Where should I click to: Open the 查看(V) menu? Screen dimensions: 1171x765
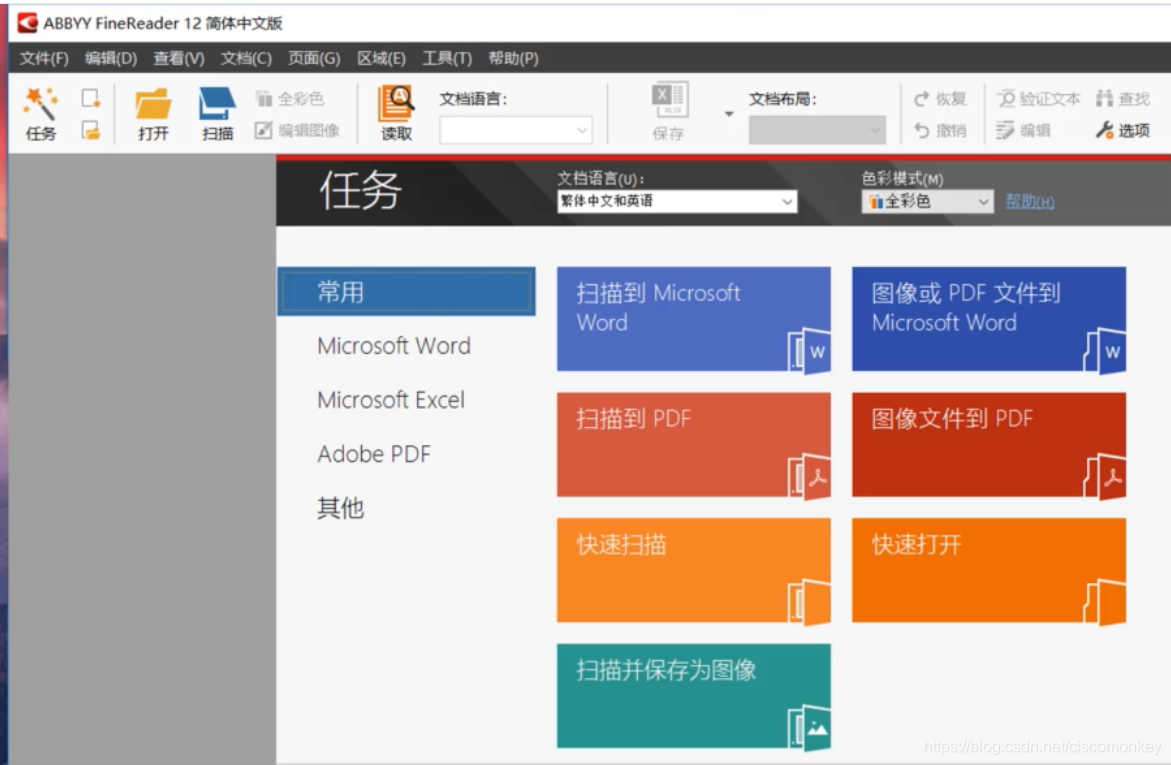click(178, 58)
